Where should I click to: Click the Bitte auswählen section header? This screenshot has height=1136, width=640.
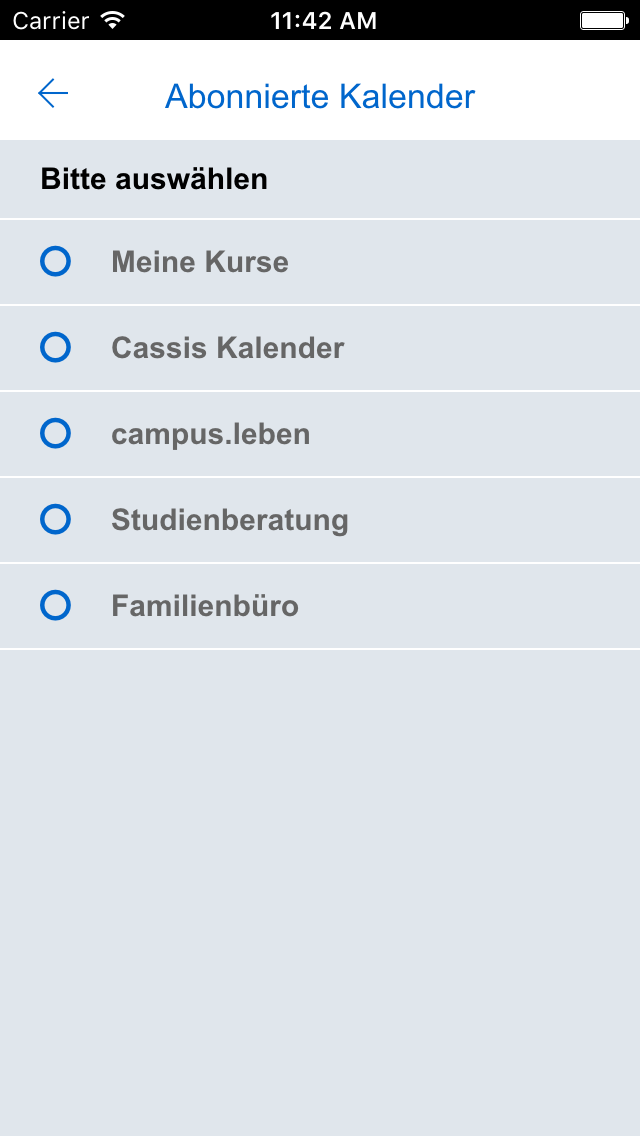[154, 180]
